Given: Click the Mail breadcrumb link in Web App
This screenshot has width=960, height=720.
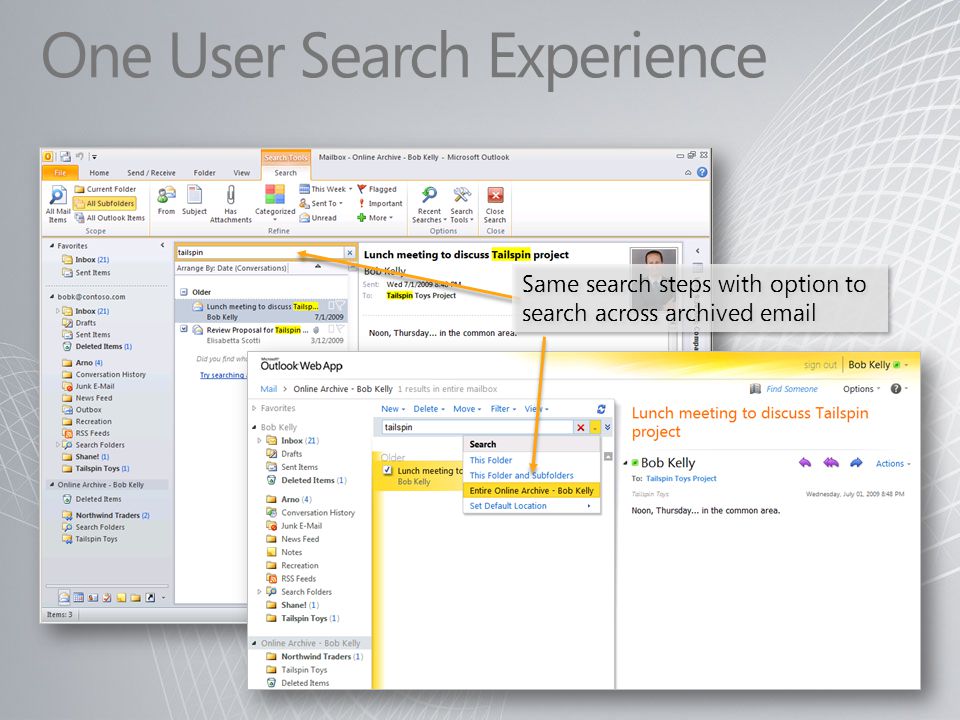Looking at the screenshot, I should tap(268, 389).
